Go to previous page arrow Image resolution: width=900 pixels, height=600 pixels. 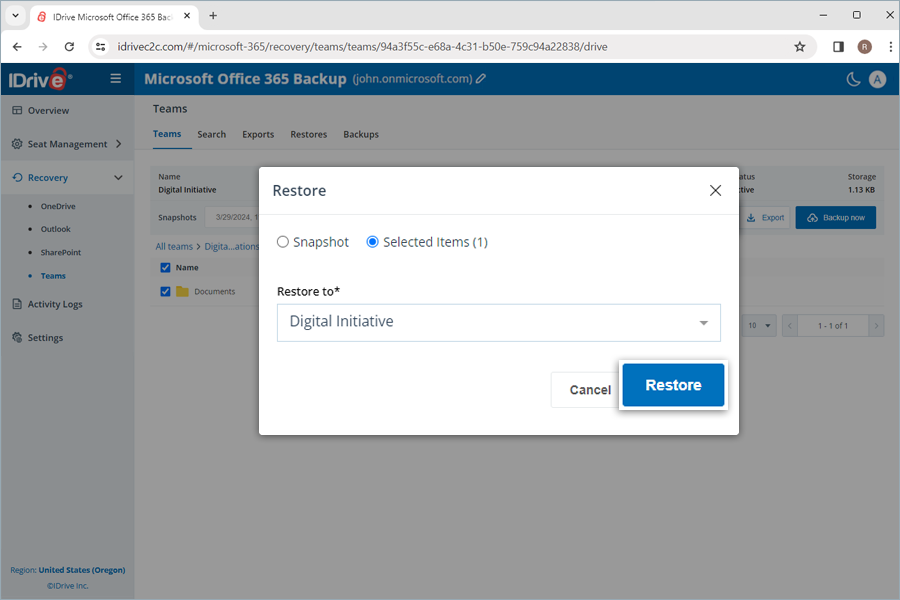coord(790,326)
